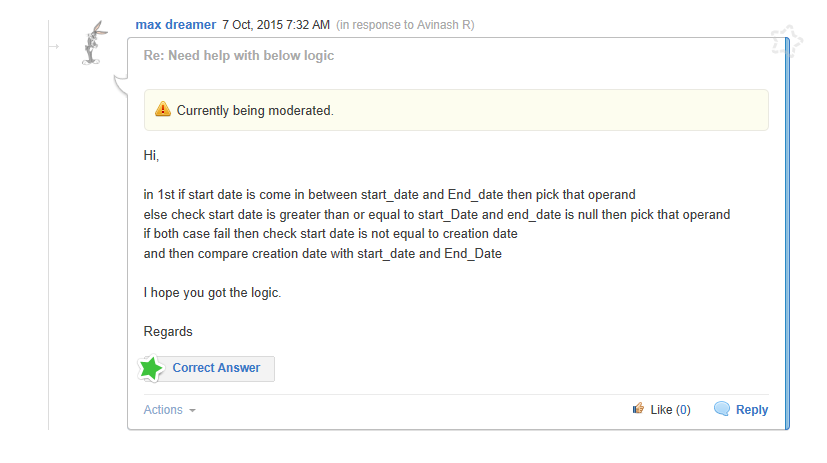The image size is (827, 463).
Task: Click the 'Re: Need help with below logic' title
Action: click(x=239, y=56)
